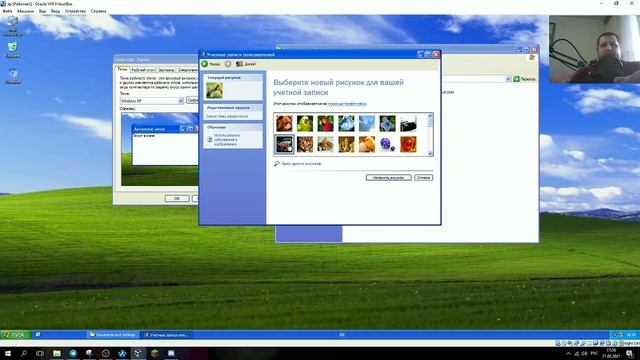Click the host taskbar search icon
The height and width of the screenshot is (360, 640).
click(x=24, y=353)
